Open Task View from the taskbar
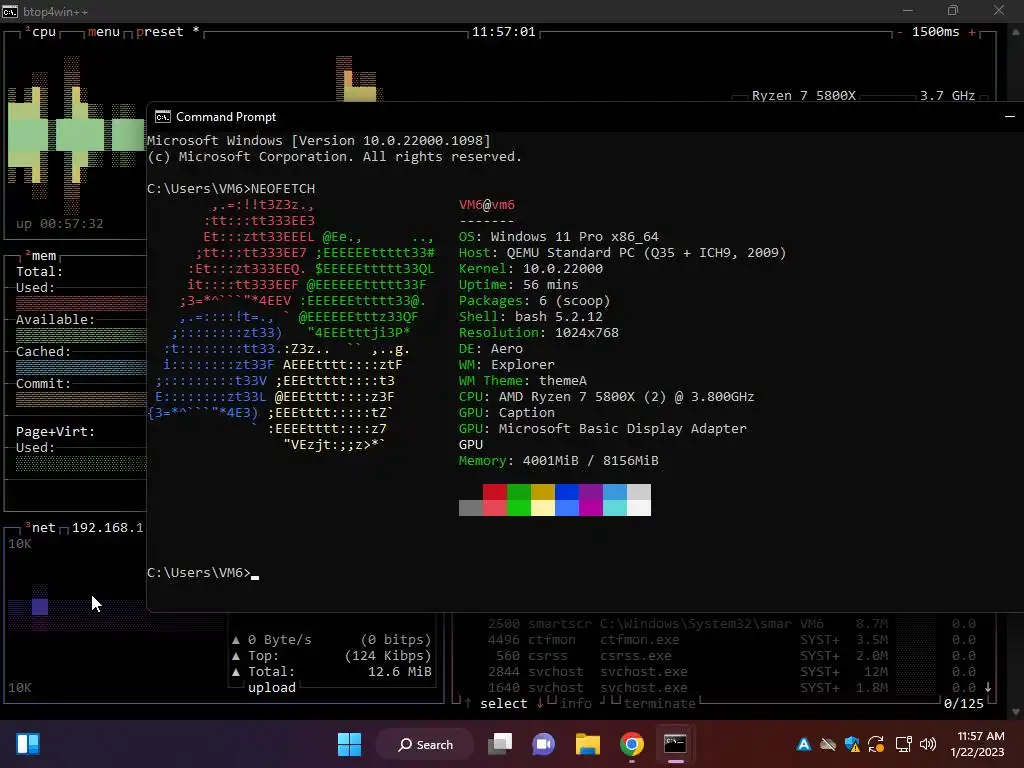 pyautogui.click(x=500, y=744)
